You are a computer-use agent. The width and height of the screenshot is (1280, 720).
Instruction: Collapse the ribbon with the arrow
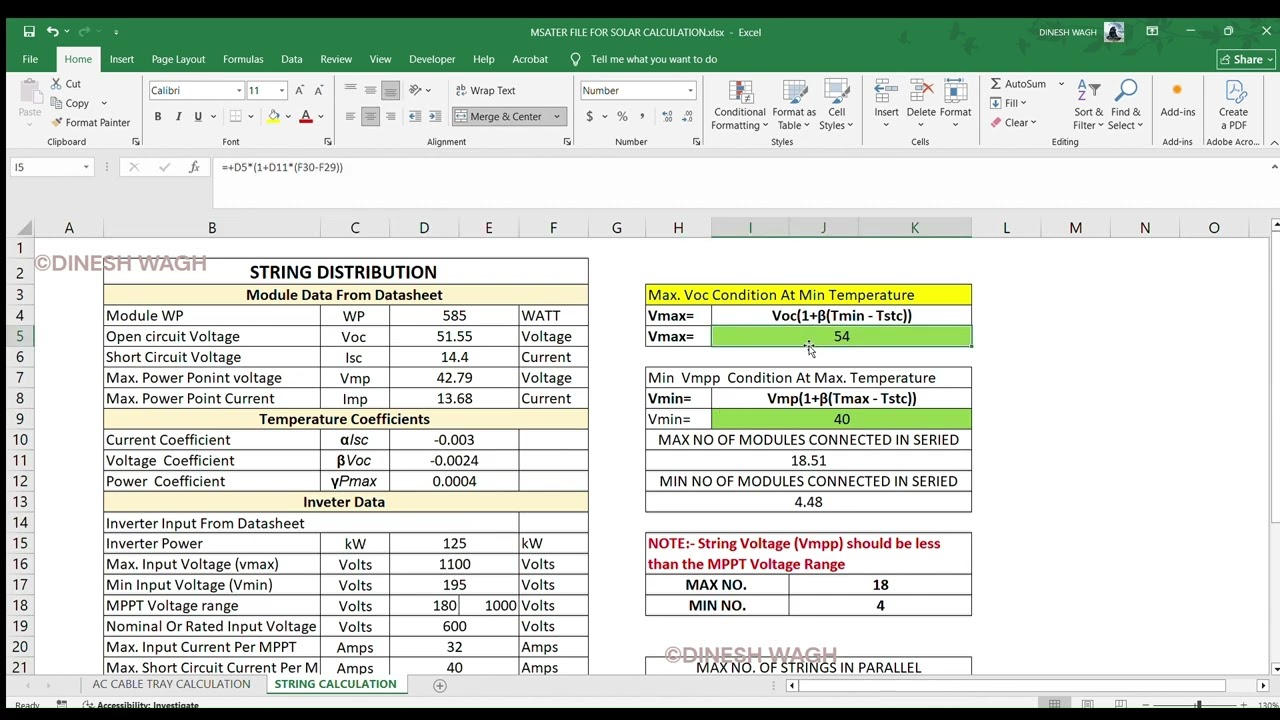(x=1273, y=142)
